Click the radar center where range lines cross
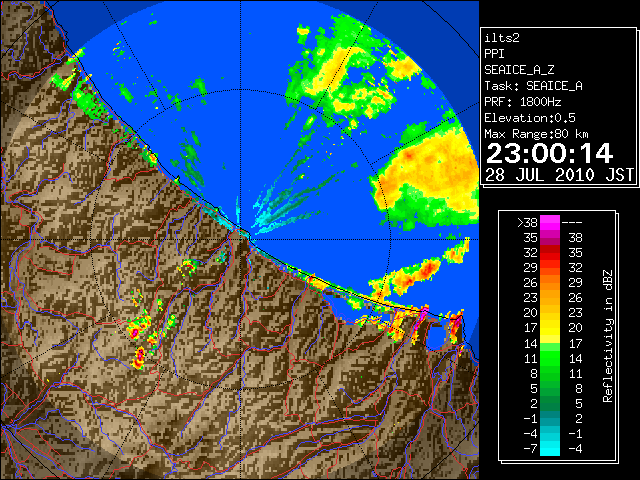This screenshot has height=480, width=640. [241, 239]
